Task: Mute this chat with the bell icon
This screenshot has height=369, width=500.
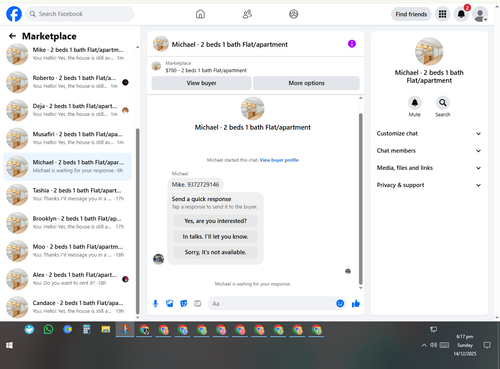Action: 415,103
